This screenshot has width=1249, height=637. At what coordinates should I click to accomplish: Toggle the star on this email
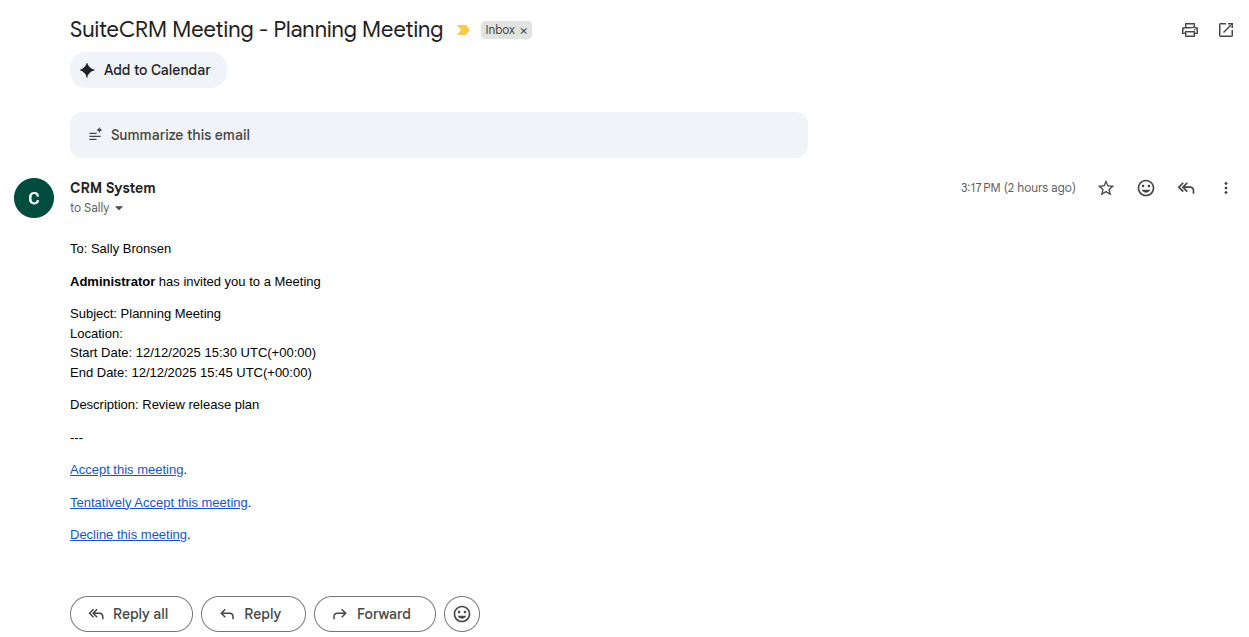tap(1105, 187)
